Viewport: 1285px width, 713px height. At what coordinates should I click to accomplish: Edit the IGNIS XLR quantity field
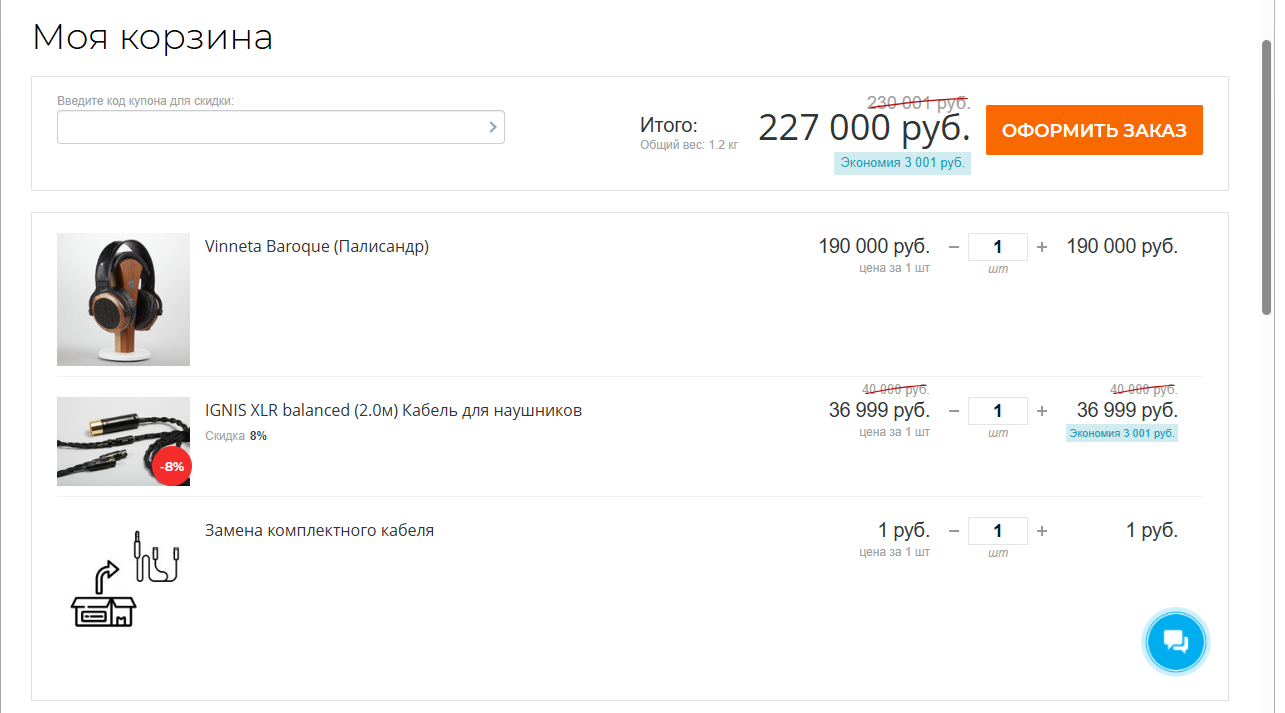[x=997, y=411]
